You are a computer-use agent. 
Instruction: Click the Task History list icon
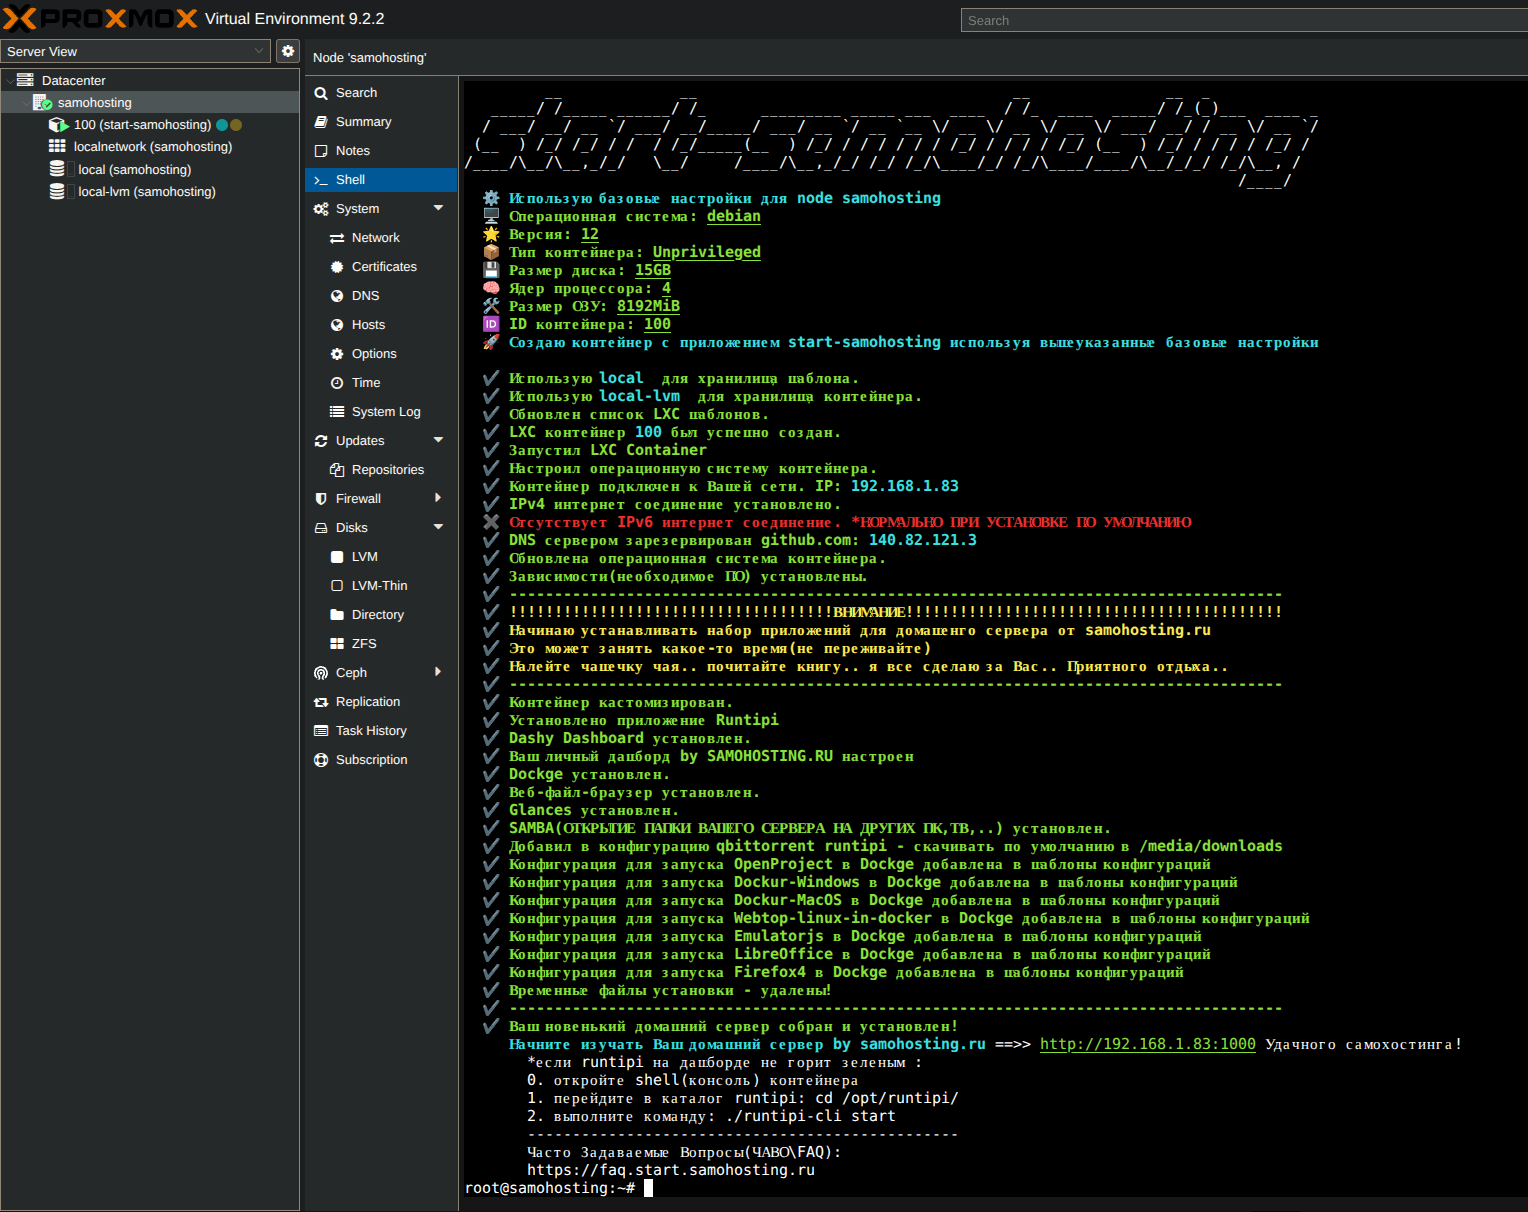tap(321, 731)
